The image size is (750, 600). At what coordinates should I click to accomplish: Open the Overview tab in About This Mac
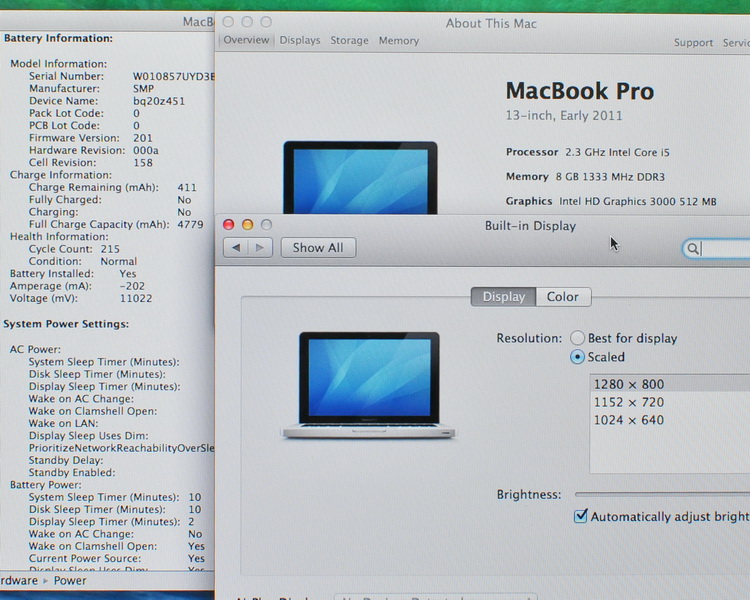tap(246, 40)
